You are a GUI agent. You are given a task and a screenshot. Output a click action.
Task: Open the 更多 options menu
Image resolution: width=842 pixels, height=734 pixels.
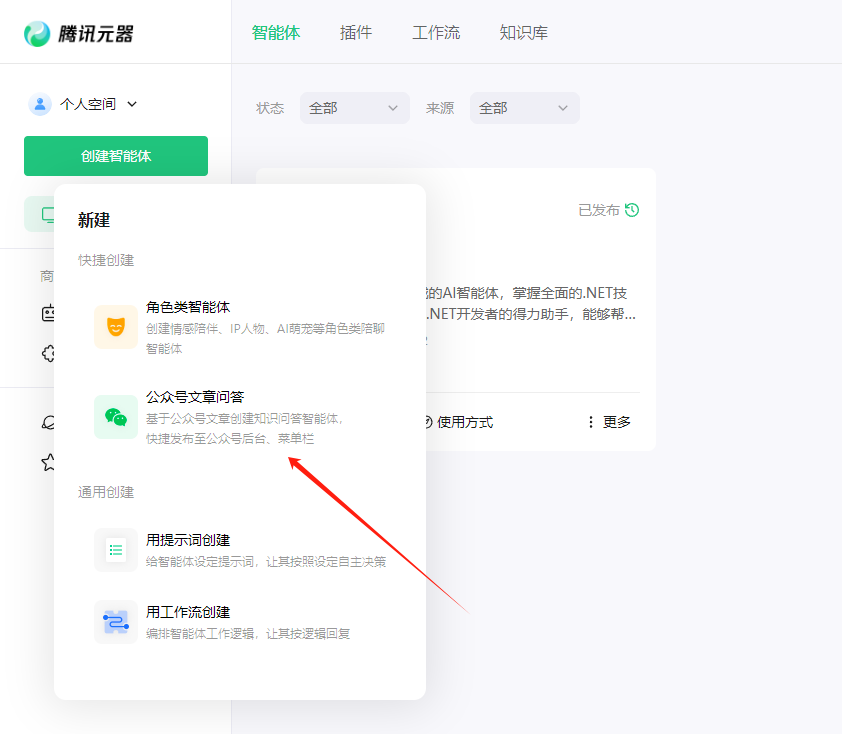pos(609,422)
